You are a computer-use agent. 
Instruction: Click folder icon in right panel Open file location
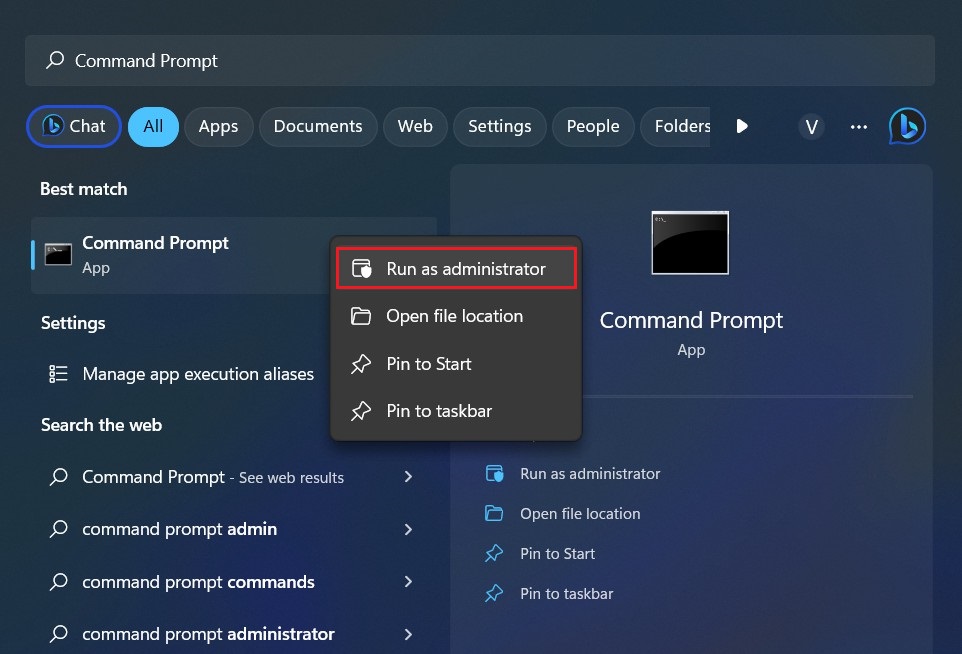coord(494,514)
